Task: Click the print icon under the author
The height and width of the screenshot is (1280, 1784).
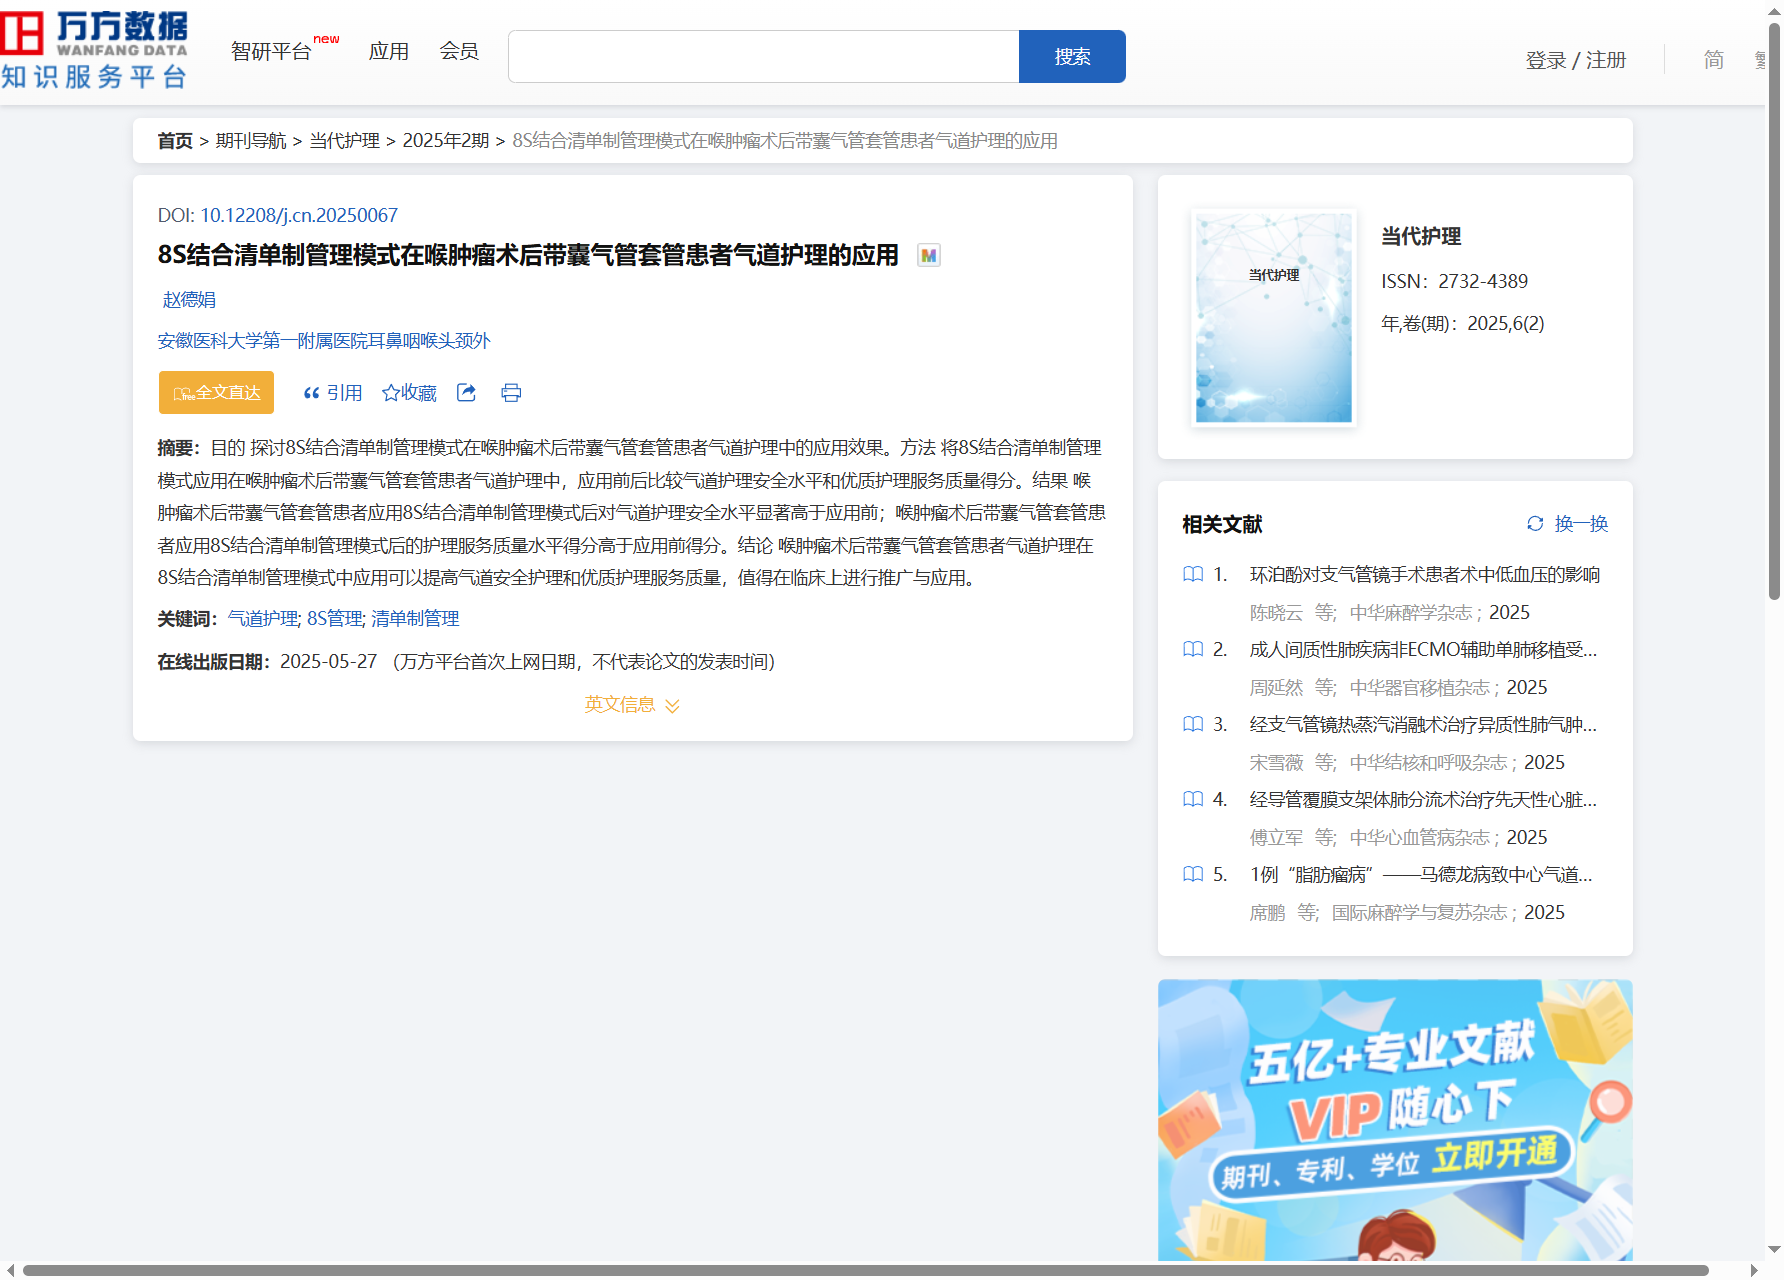Action: (511, 392)
